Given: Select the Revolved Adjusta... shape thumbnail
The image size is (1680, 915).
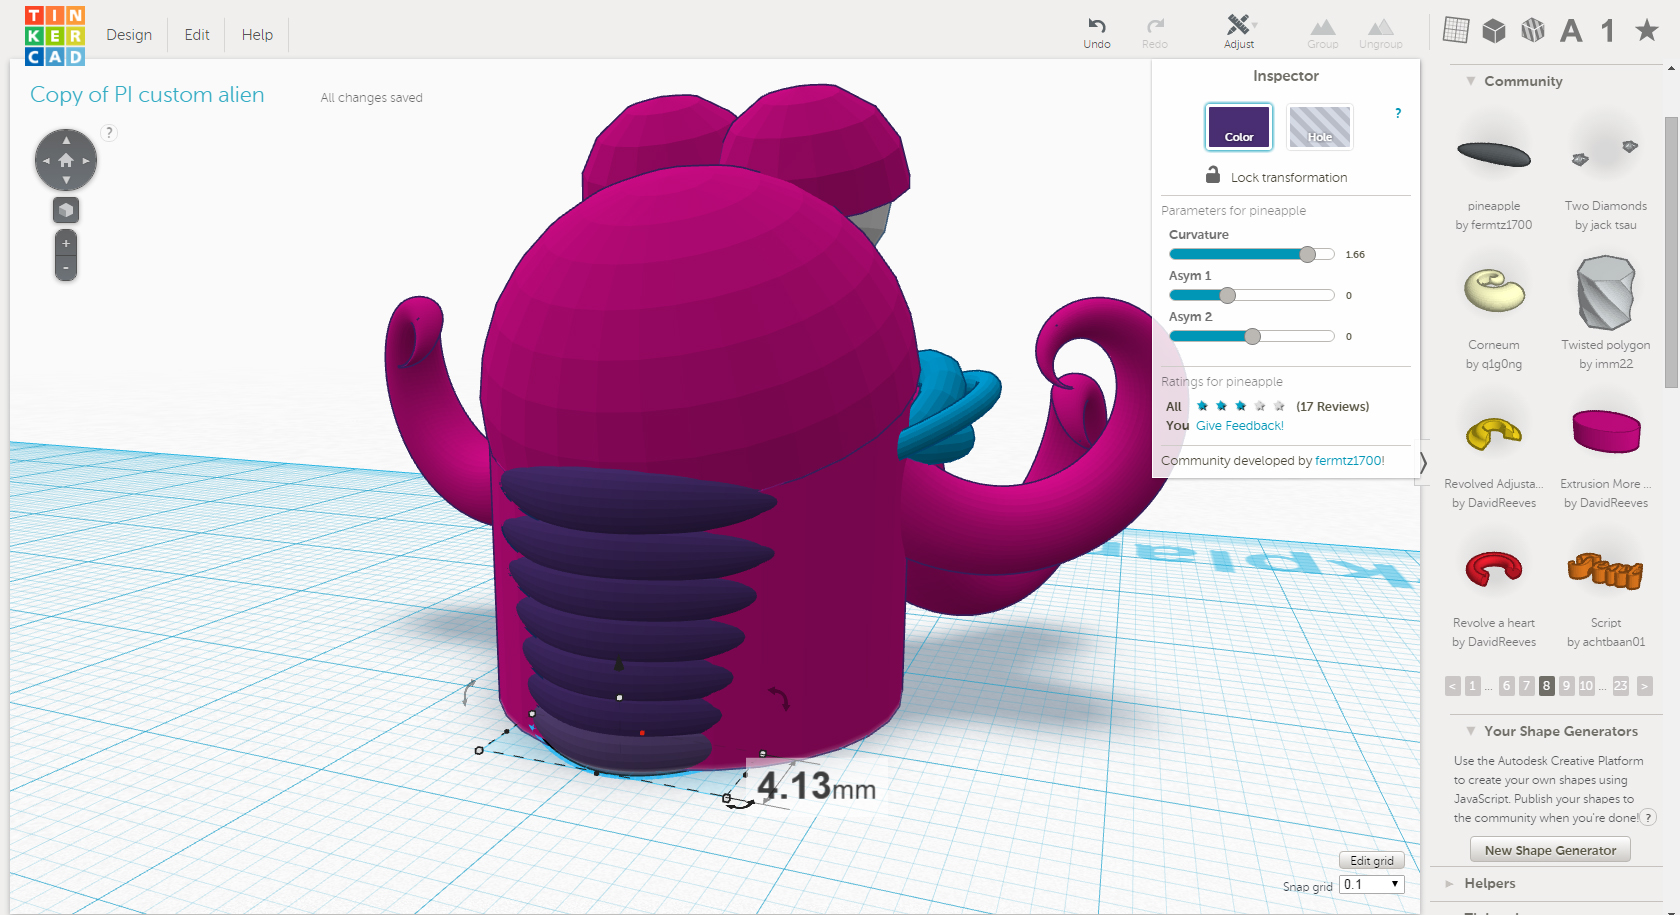Looking at the screenshot, I should point(1494,433).
